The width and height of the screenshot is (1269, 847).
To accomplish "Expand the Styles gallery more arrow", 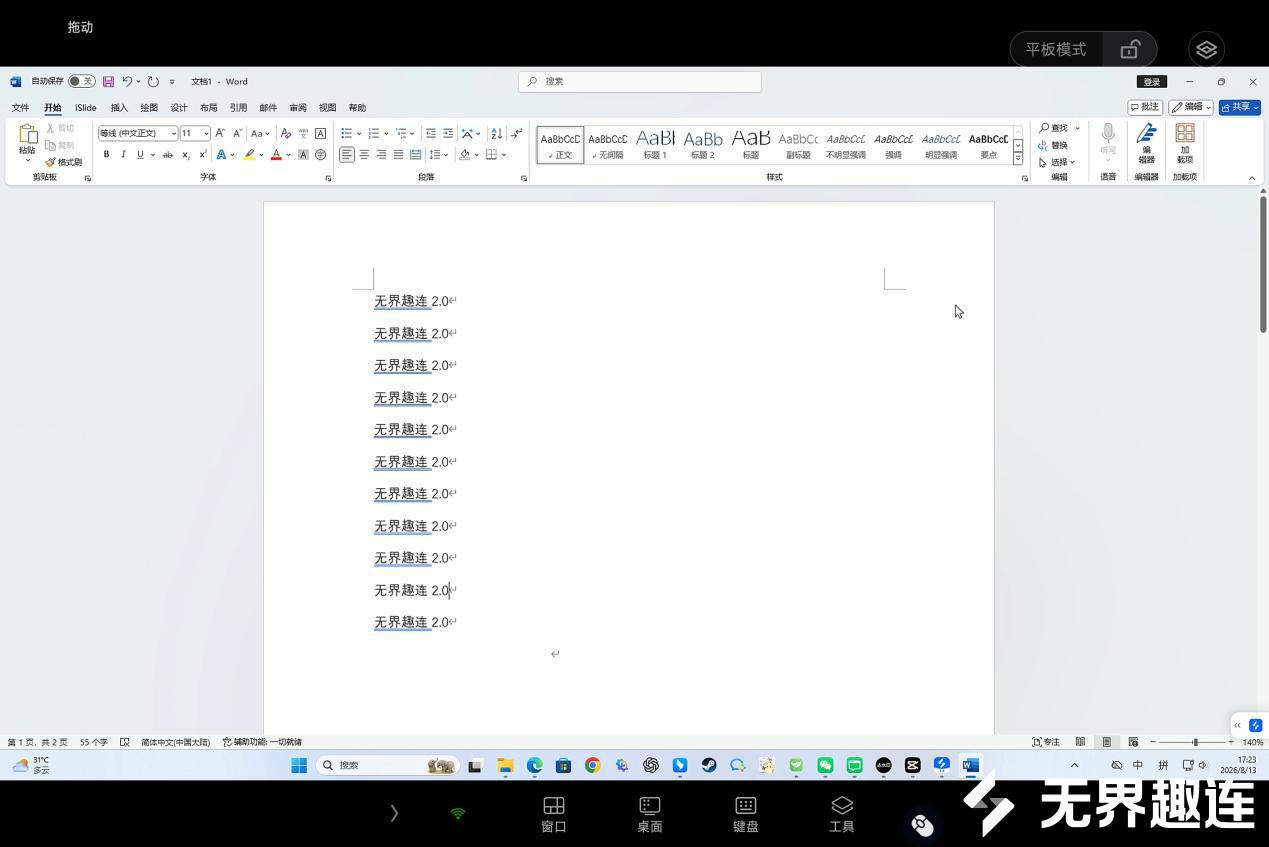I will coord(1018,158).
